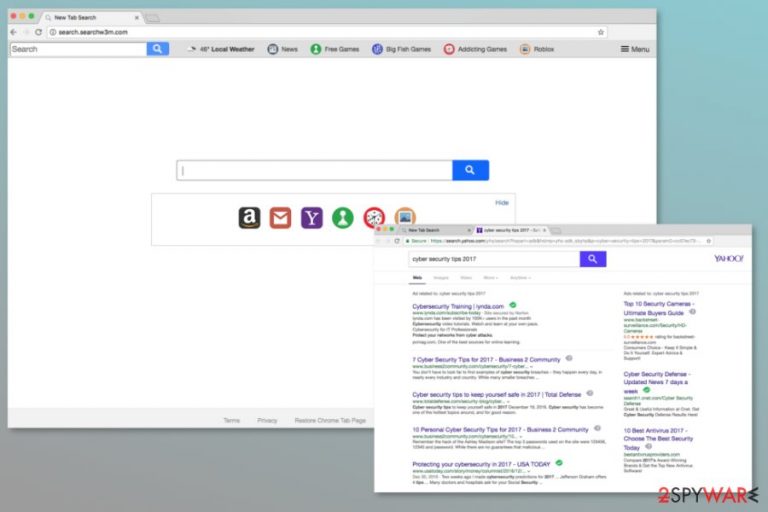768x512 pixels.
Task: Click Restore Chrome Tab Page link
Action: pyautogui.click(x=330, y=420)
